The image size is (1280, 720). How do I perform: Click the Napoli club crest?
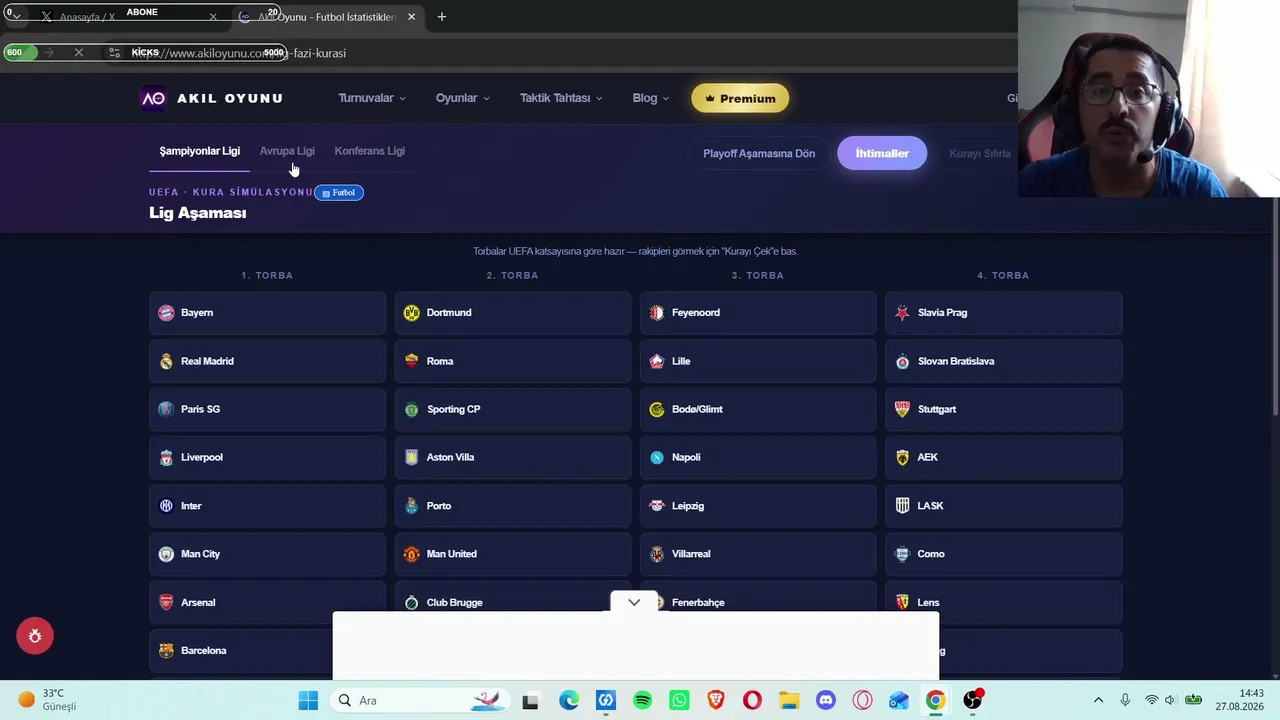[x=656, y=457]
